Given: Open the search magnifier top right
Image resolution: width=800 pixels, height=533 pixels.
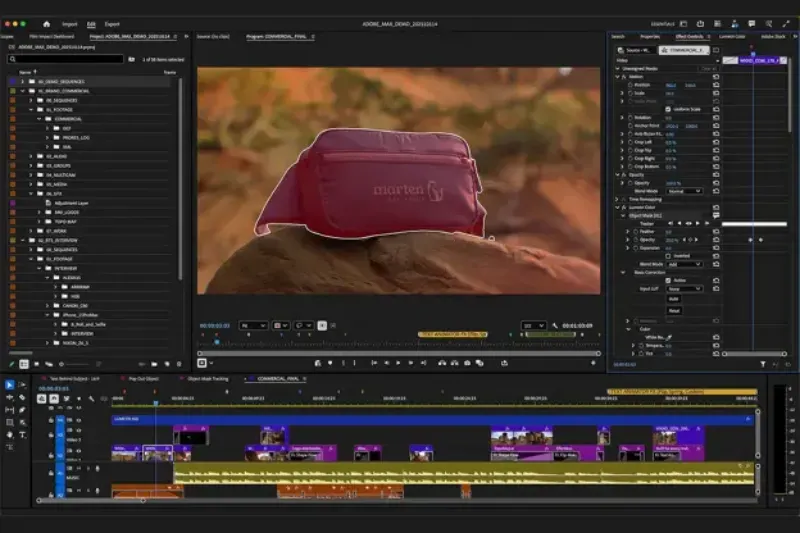Looking at the screenshot, I should 768,24.
